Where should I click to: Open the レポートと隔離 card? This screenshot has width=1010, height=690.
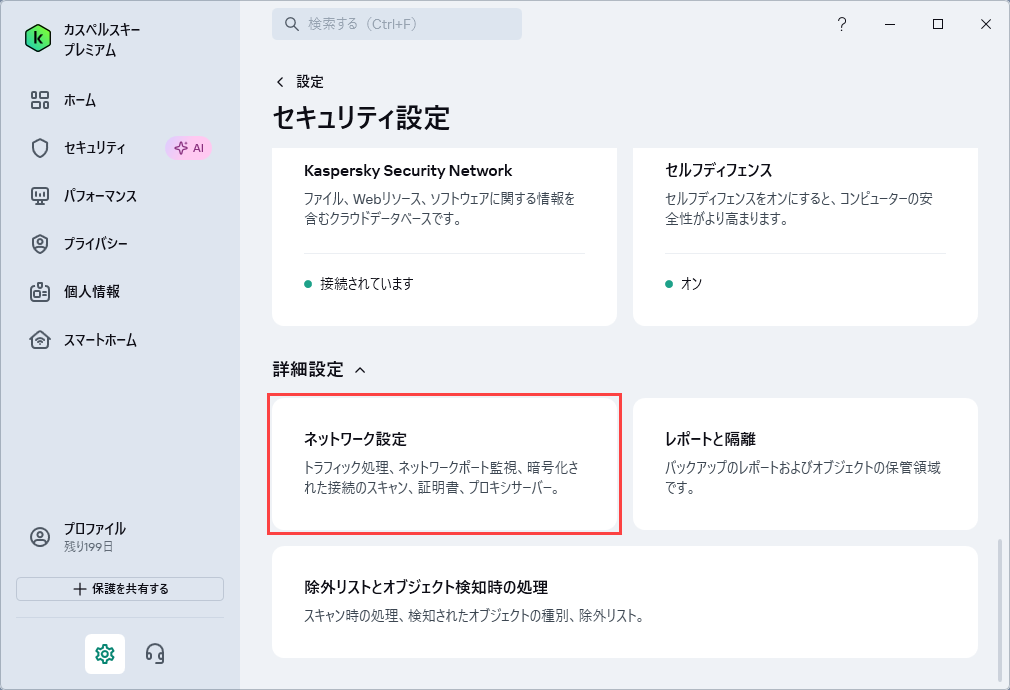(805, 464)
